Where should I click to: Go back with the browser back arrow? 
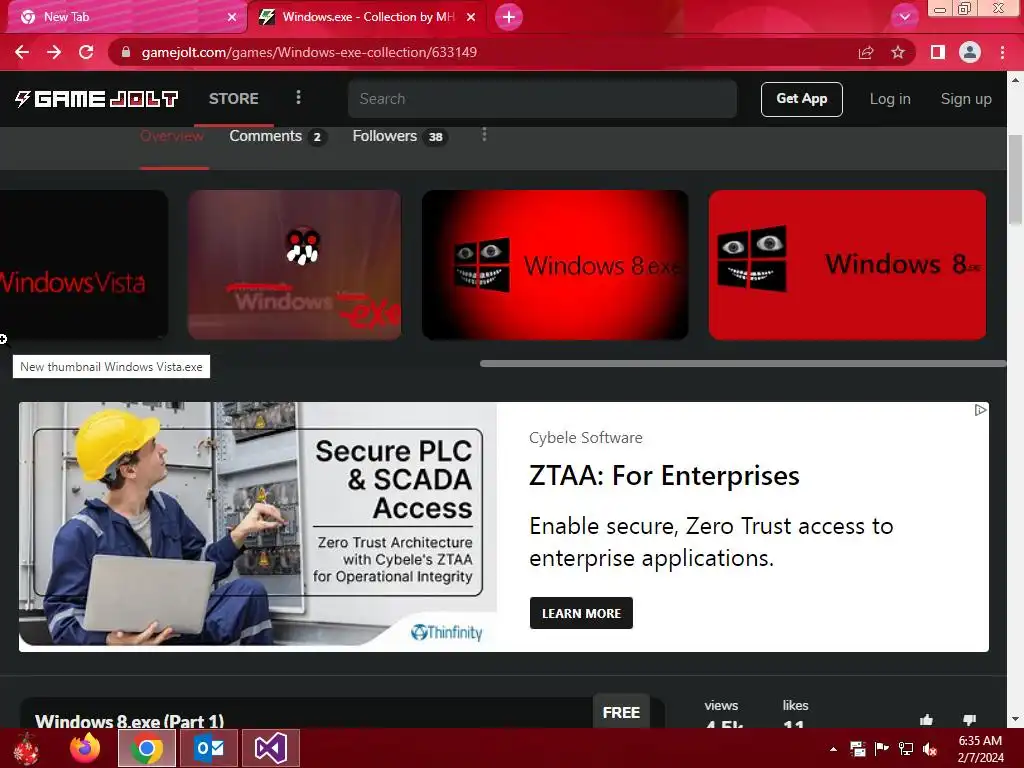pos(22,52)
